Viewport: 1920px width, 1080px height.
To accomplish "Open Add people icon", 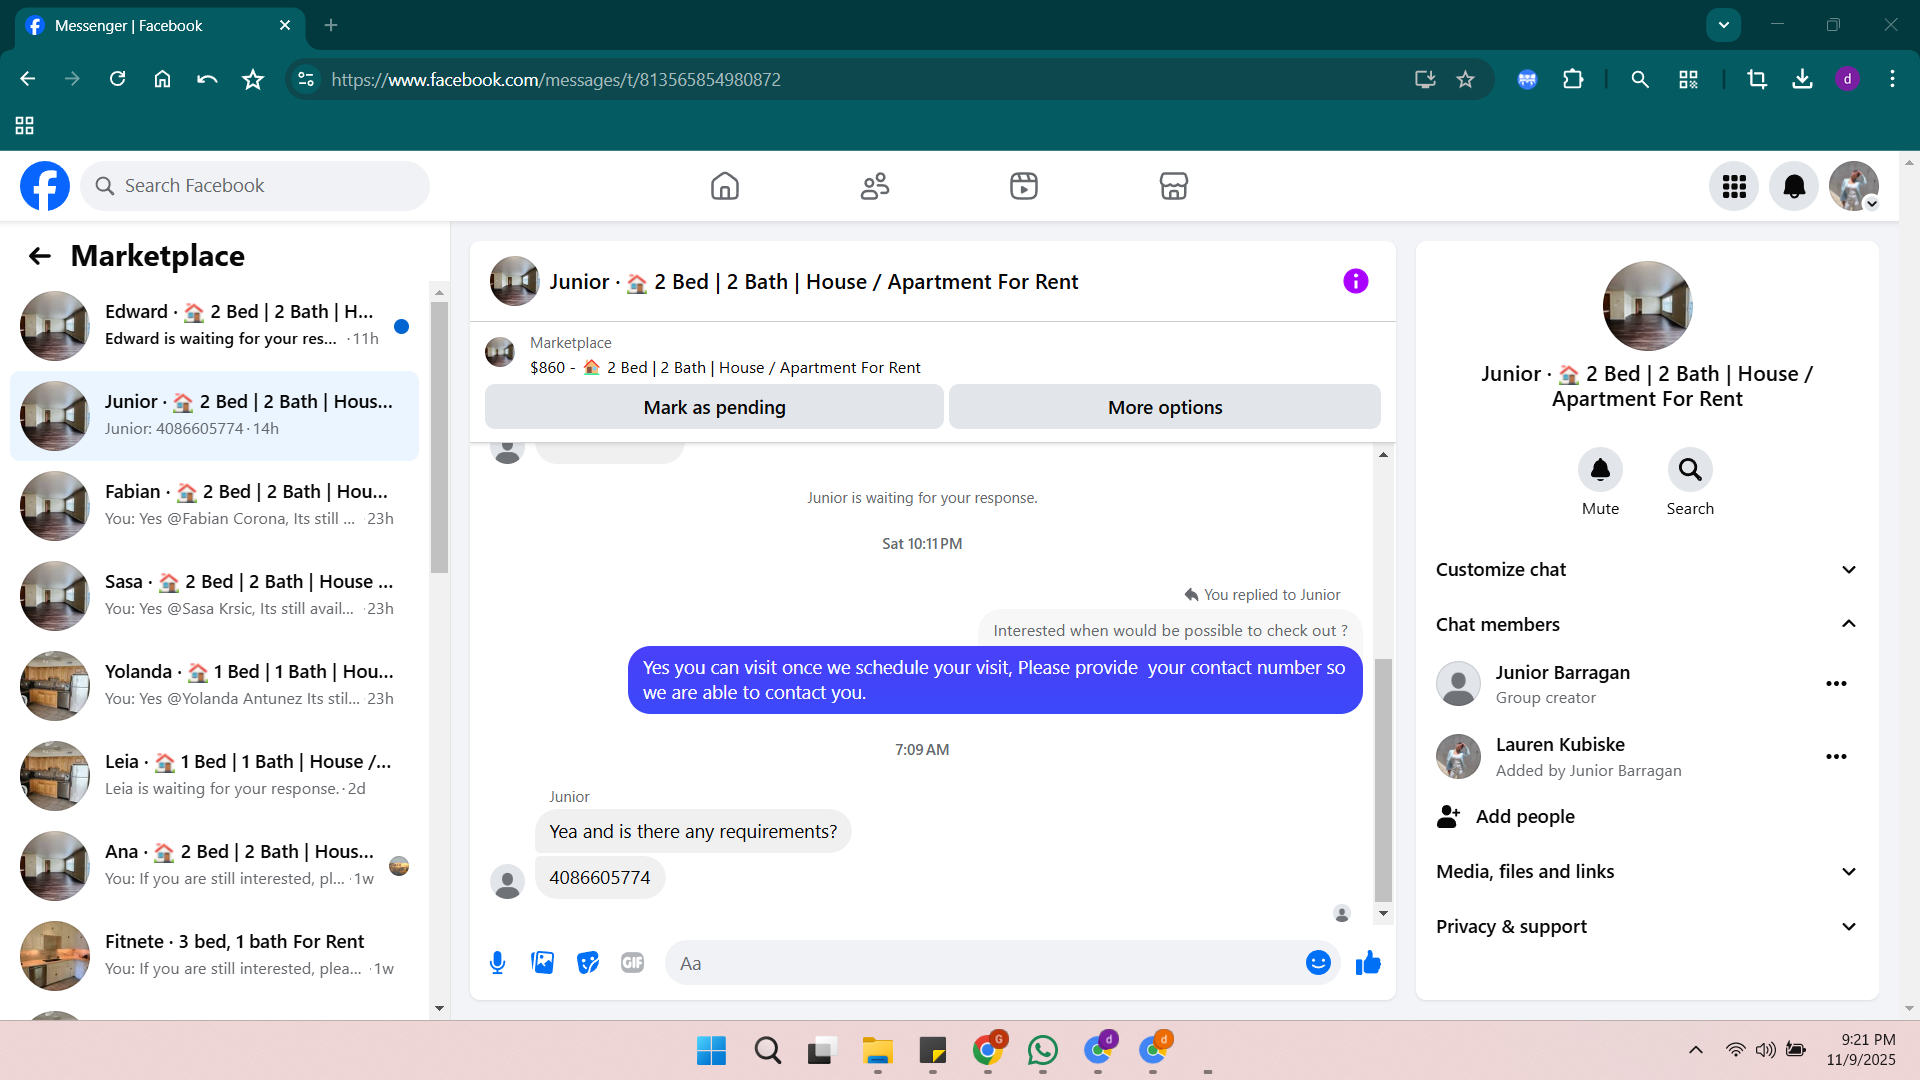I will click(1448, 817).
